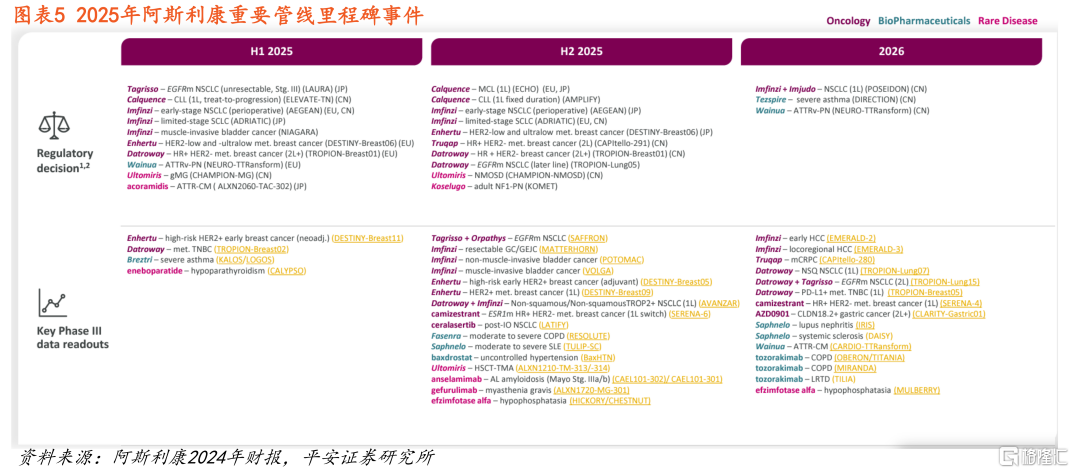Open the DESTINY-Breast09 link
This screenshot has height=473, width=1074.
(x=616, y=293)
